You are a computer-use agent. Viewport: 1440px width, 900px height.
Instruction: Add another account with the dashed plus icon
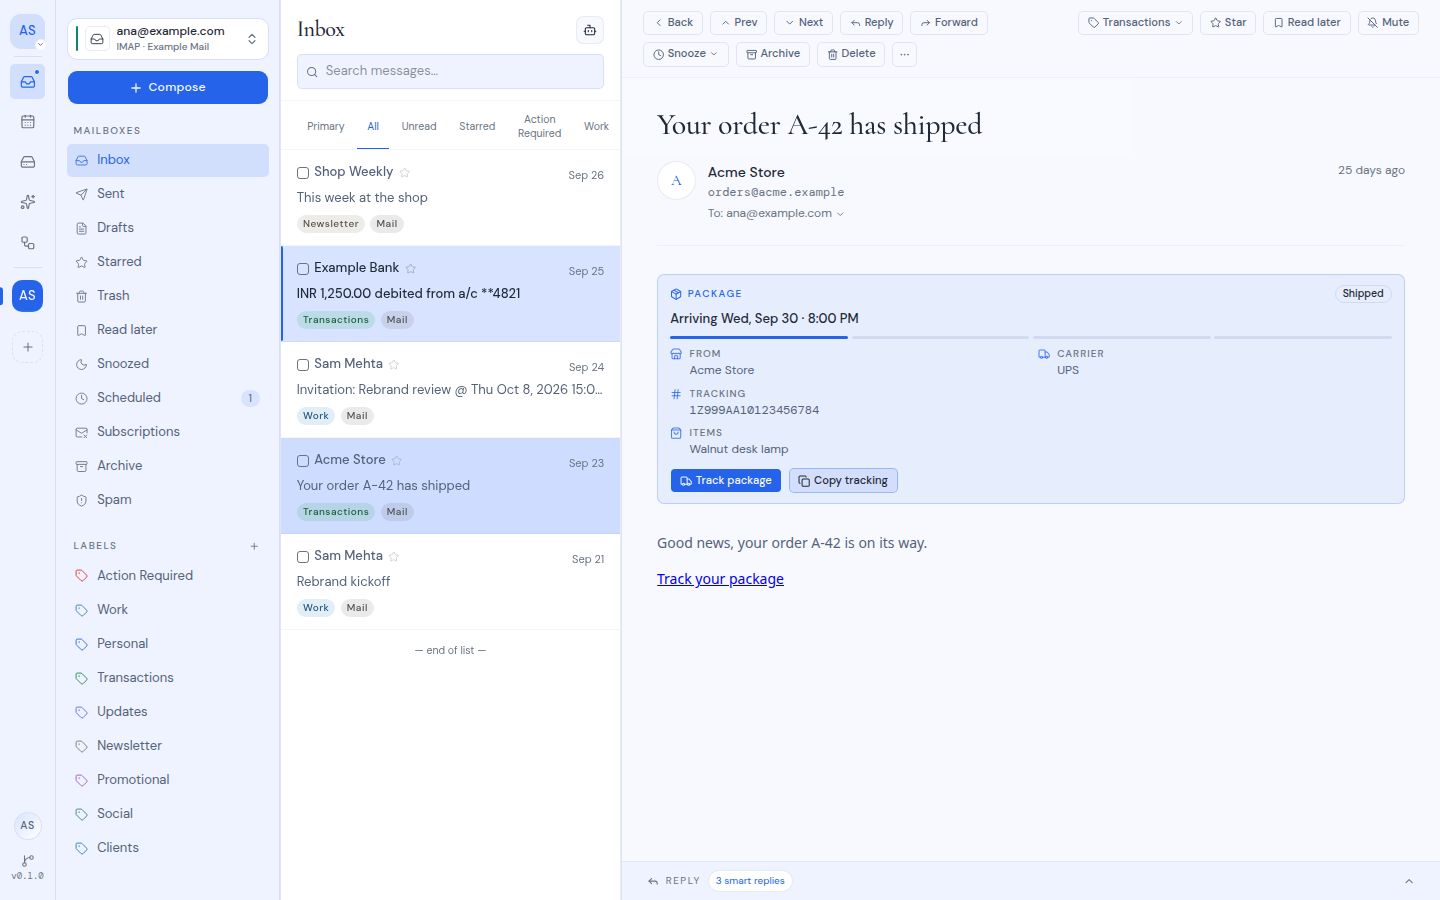click(x=28, y=347)
